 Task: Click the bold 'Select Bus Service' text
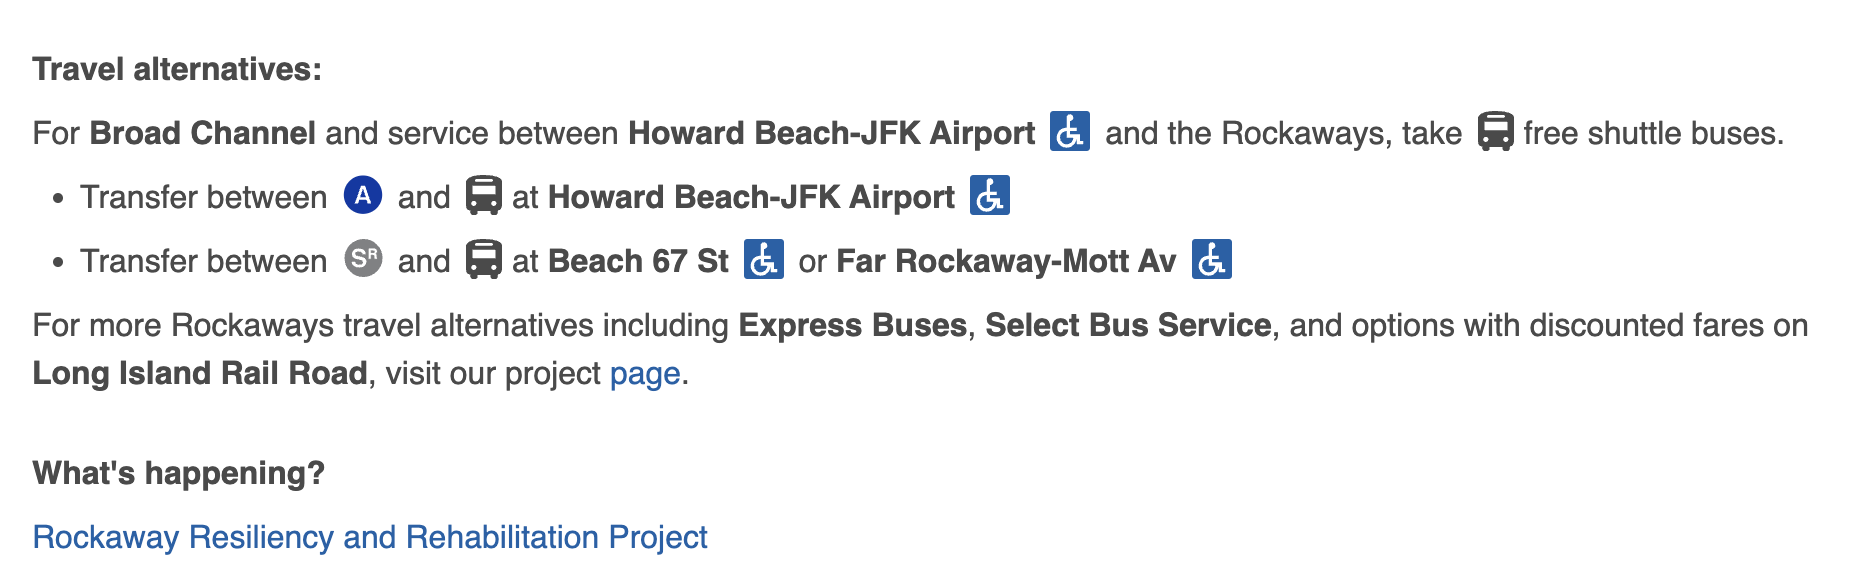[1128, 325]
